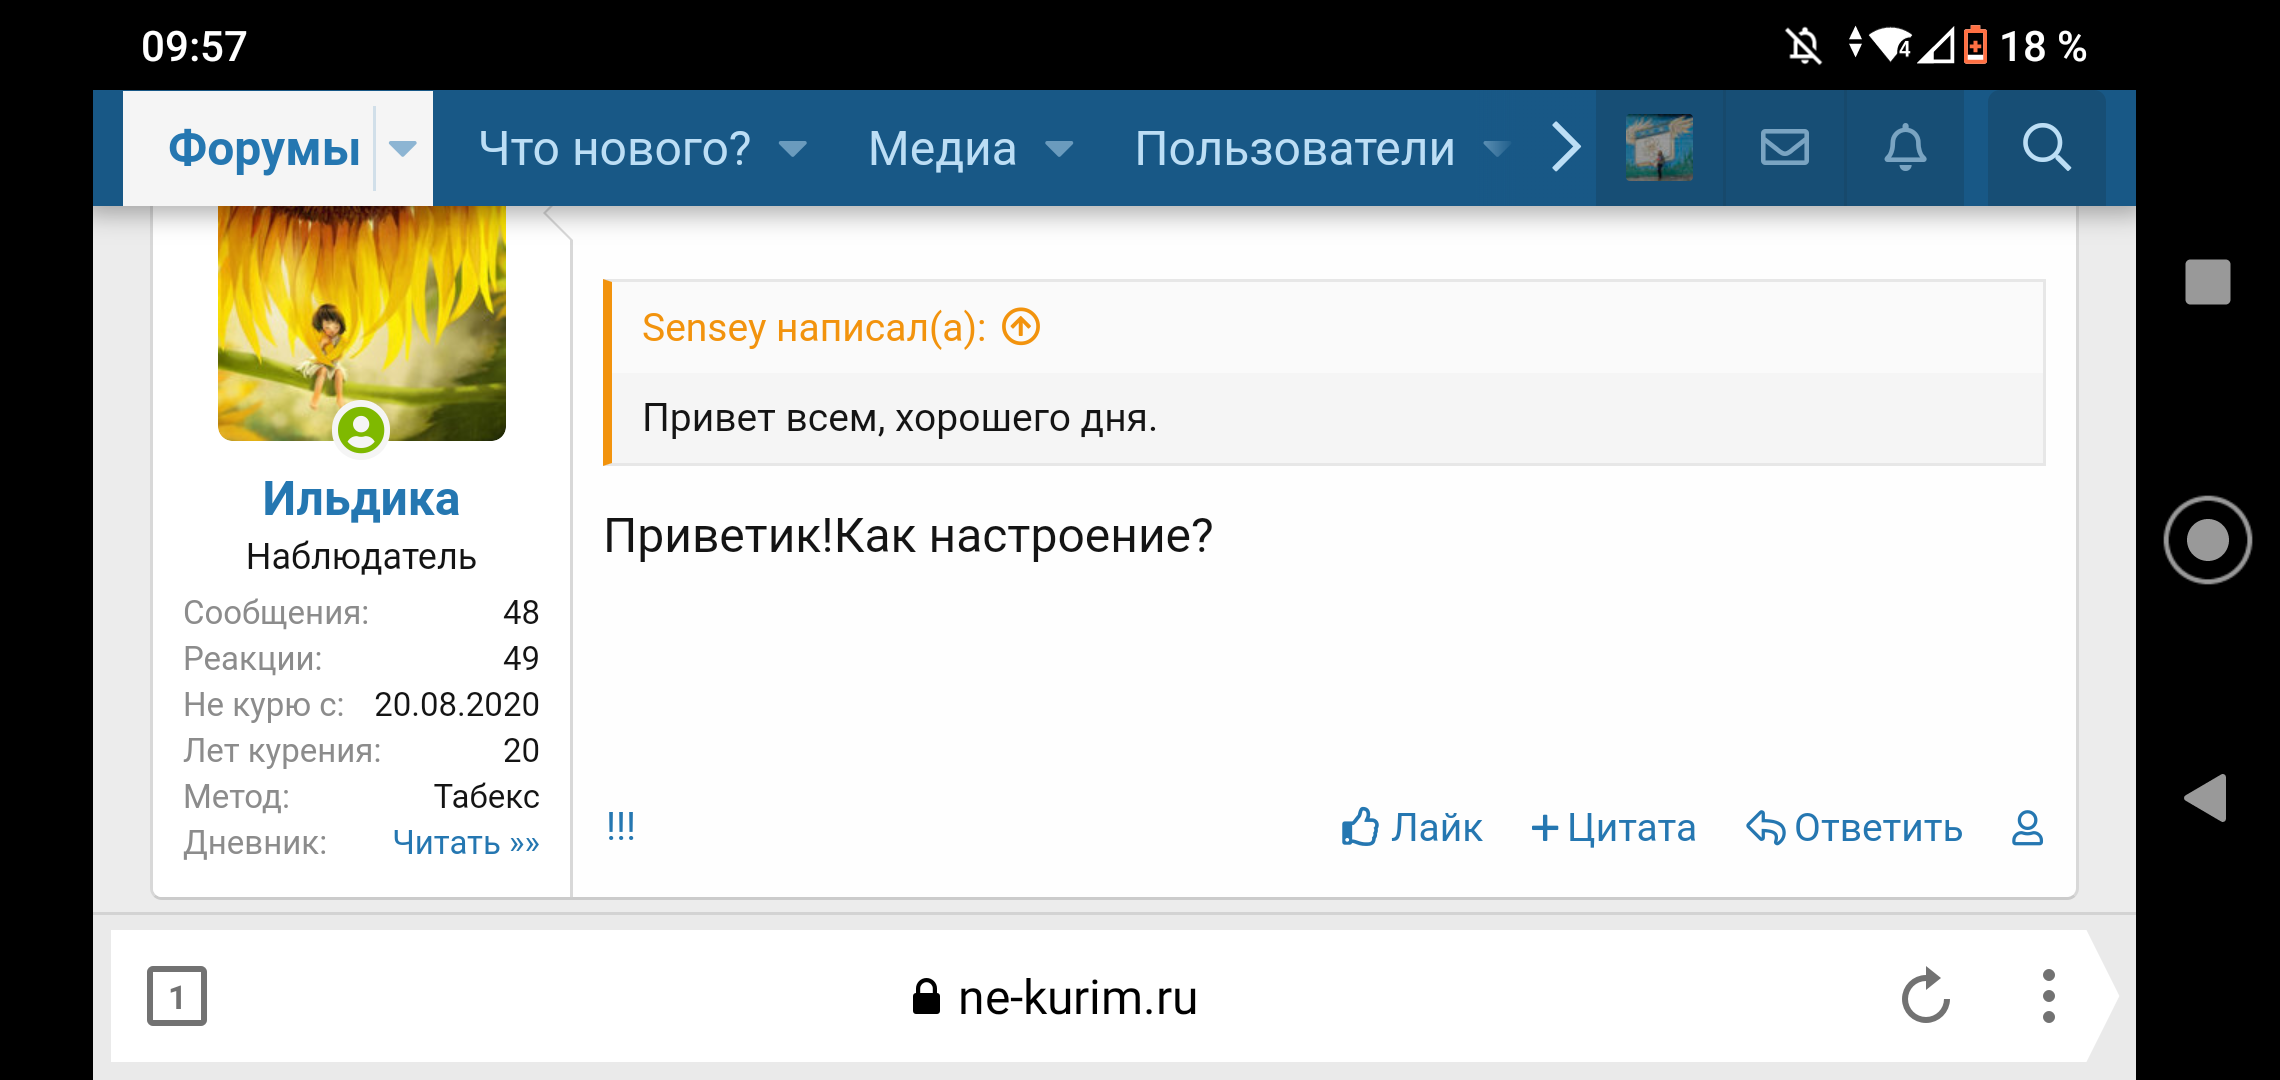Open the browser three-dot menu
The image size is (2280, 1080).
click(2048, 996)
